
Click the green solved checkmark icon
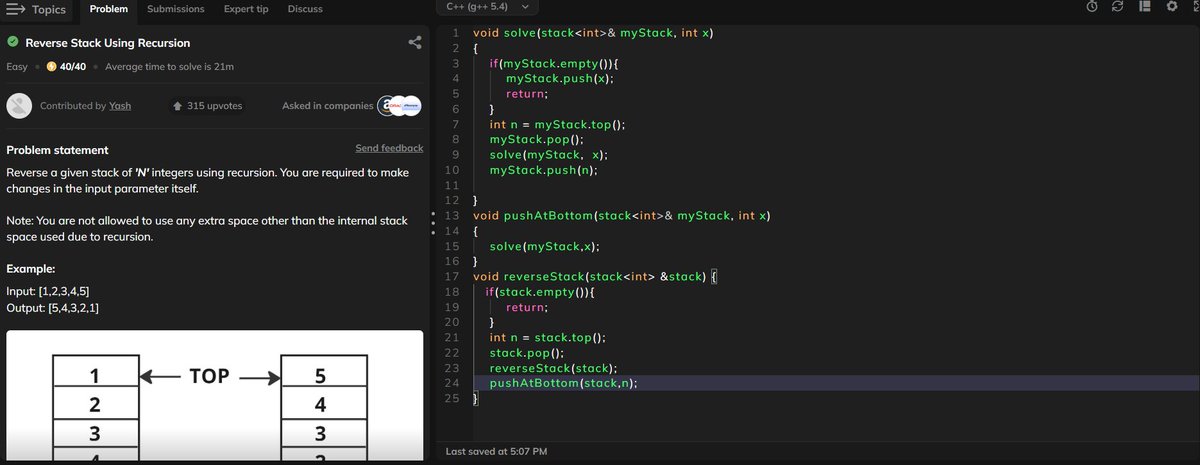[x=13, y=43]
